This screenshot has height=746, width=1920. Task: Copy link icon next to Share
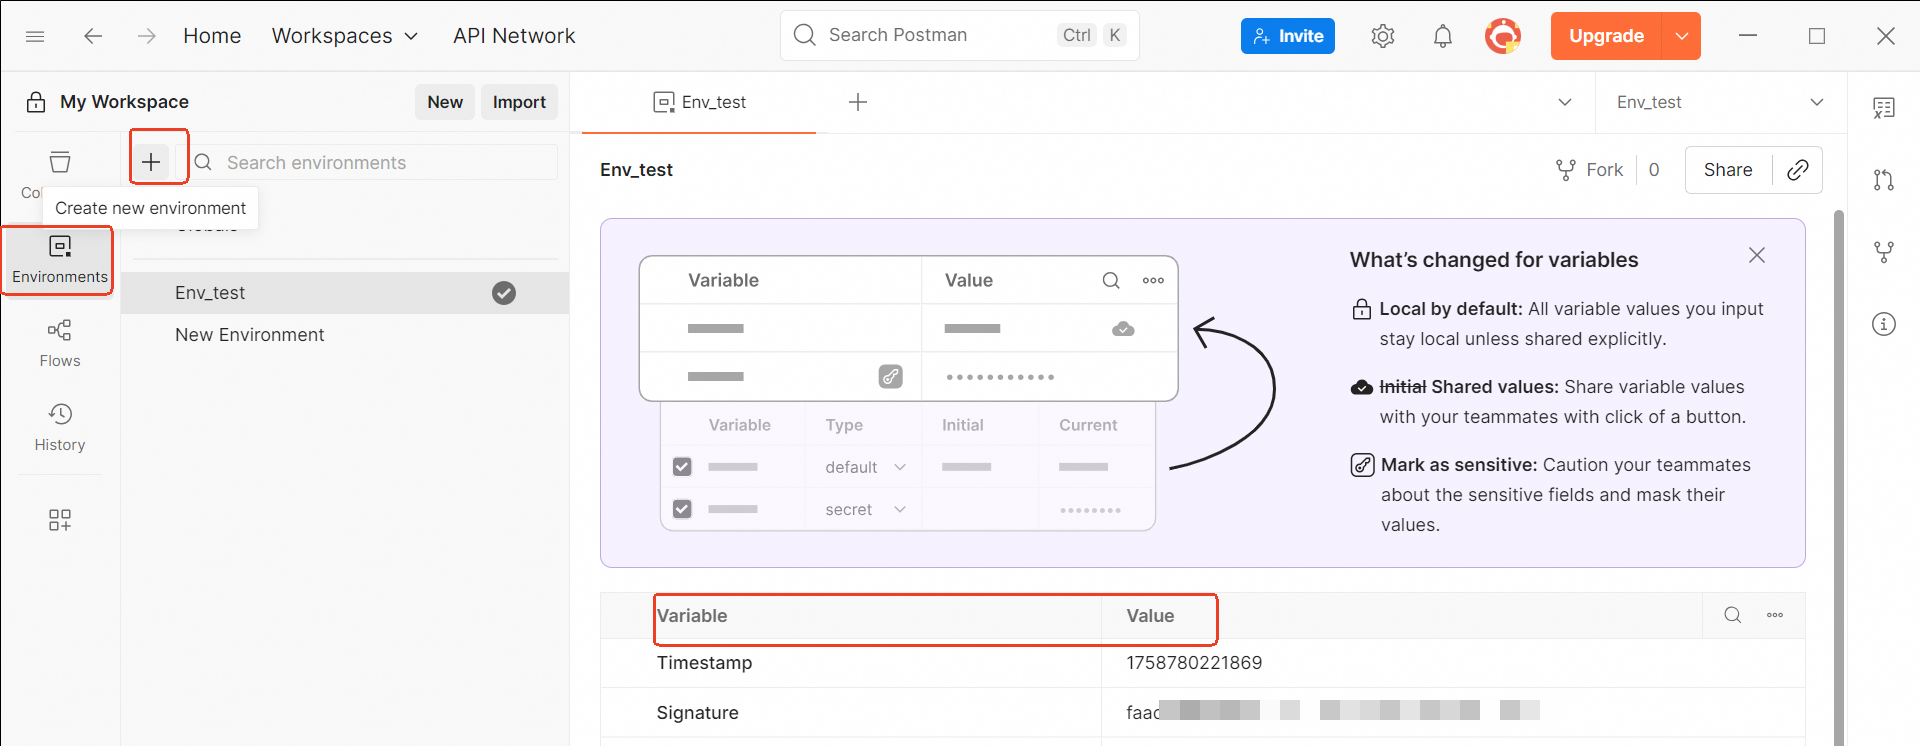[1798, 170]
